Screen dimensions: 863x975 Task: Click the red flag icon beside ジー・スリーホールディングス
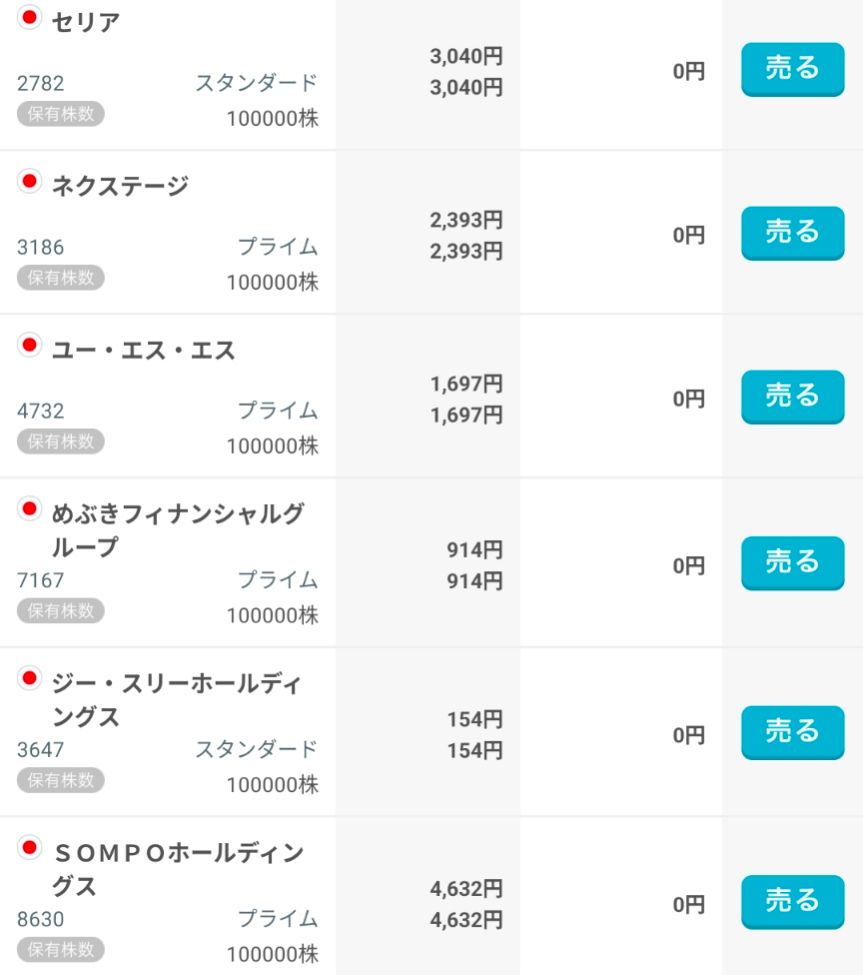(x=30, y=679)
